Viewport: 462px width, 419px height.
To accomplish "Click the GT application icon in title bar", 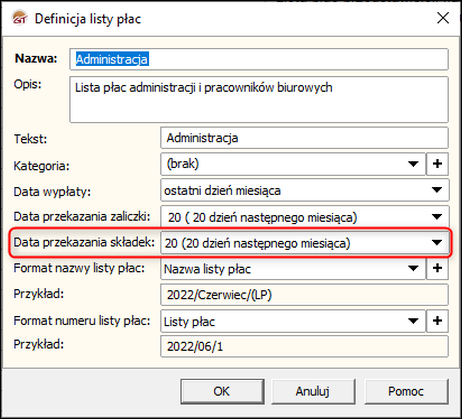I will [x=19, y=18].
